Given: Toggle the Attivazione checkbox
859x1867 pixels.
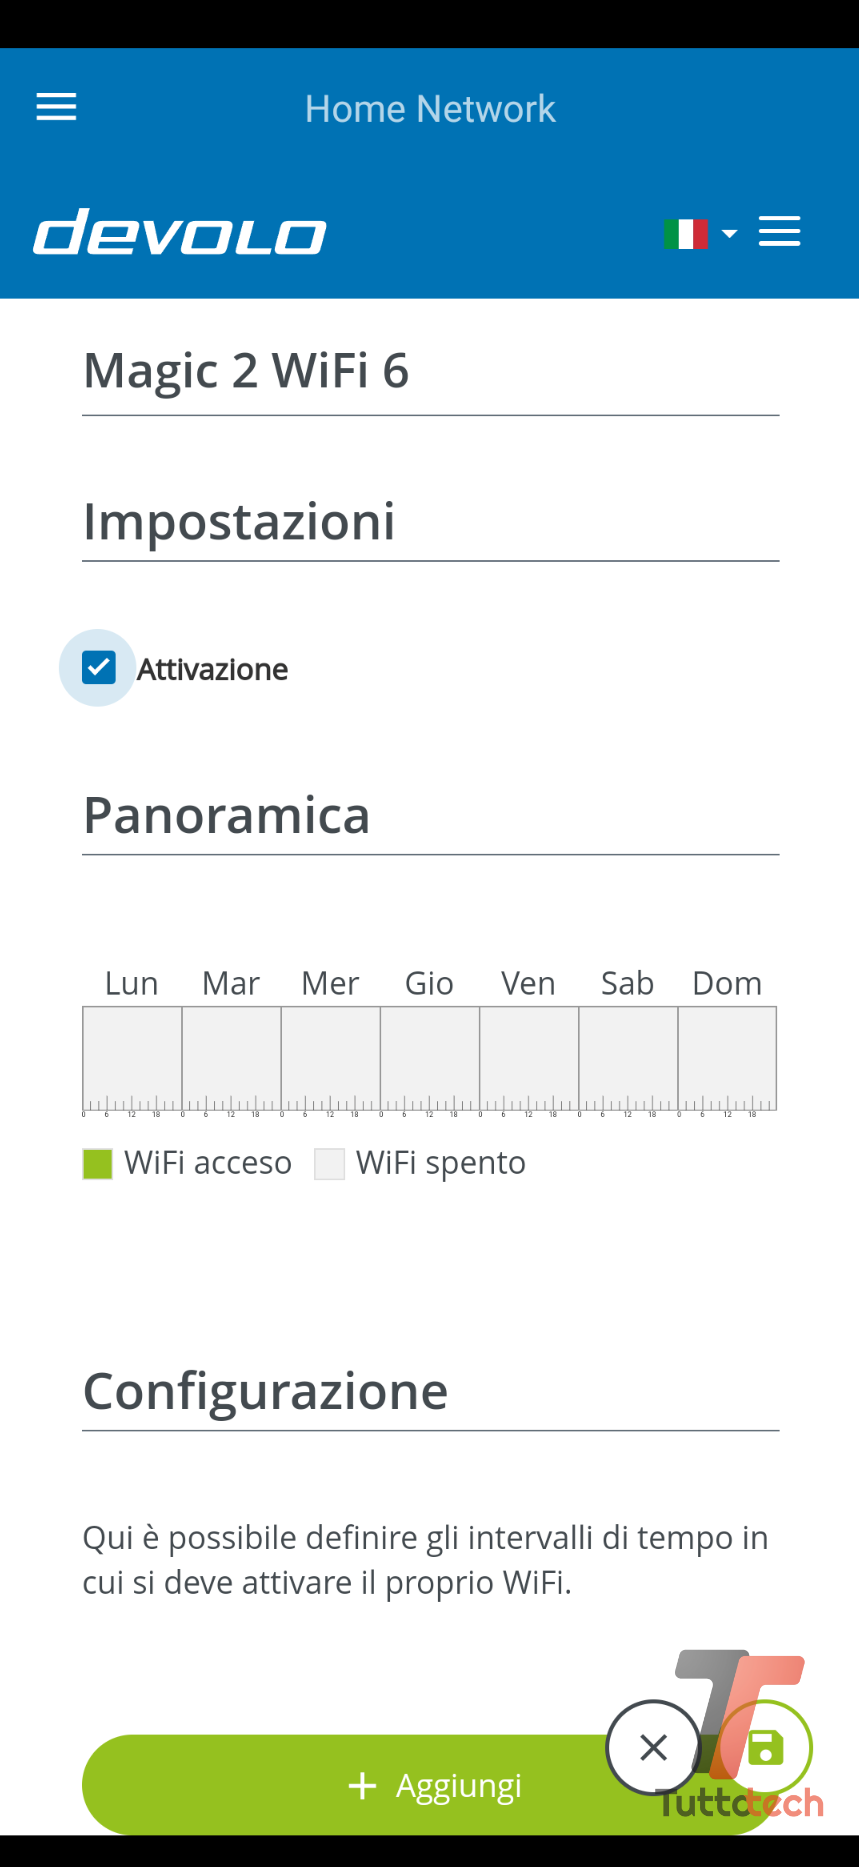Looking at the screenshot, I should (x=98, y=668).
